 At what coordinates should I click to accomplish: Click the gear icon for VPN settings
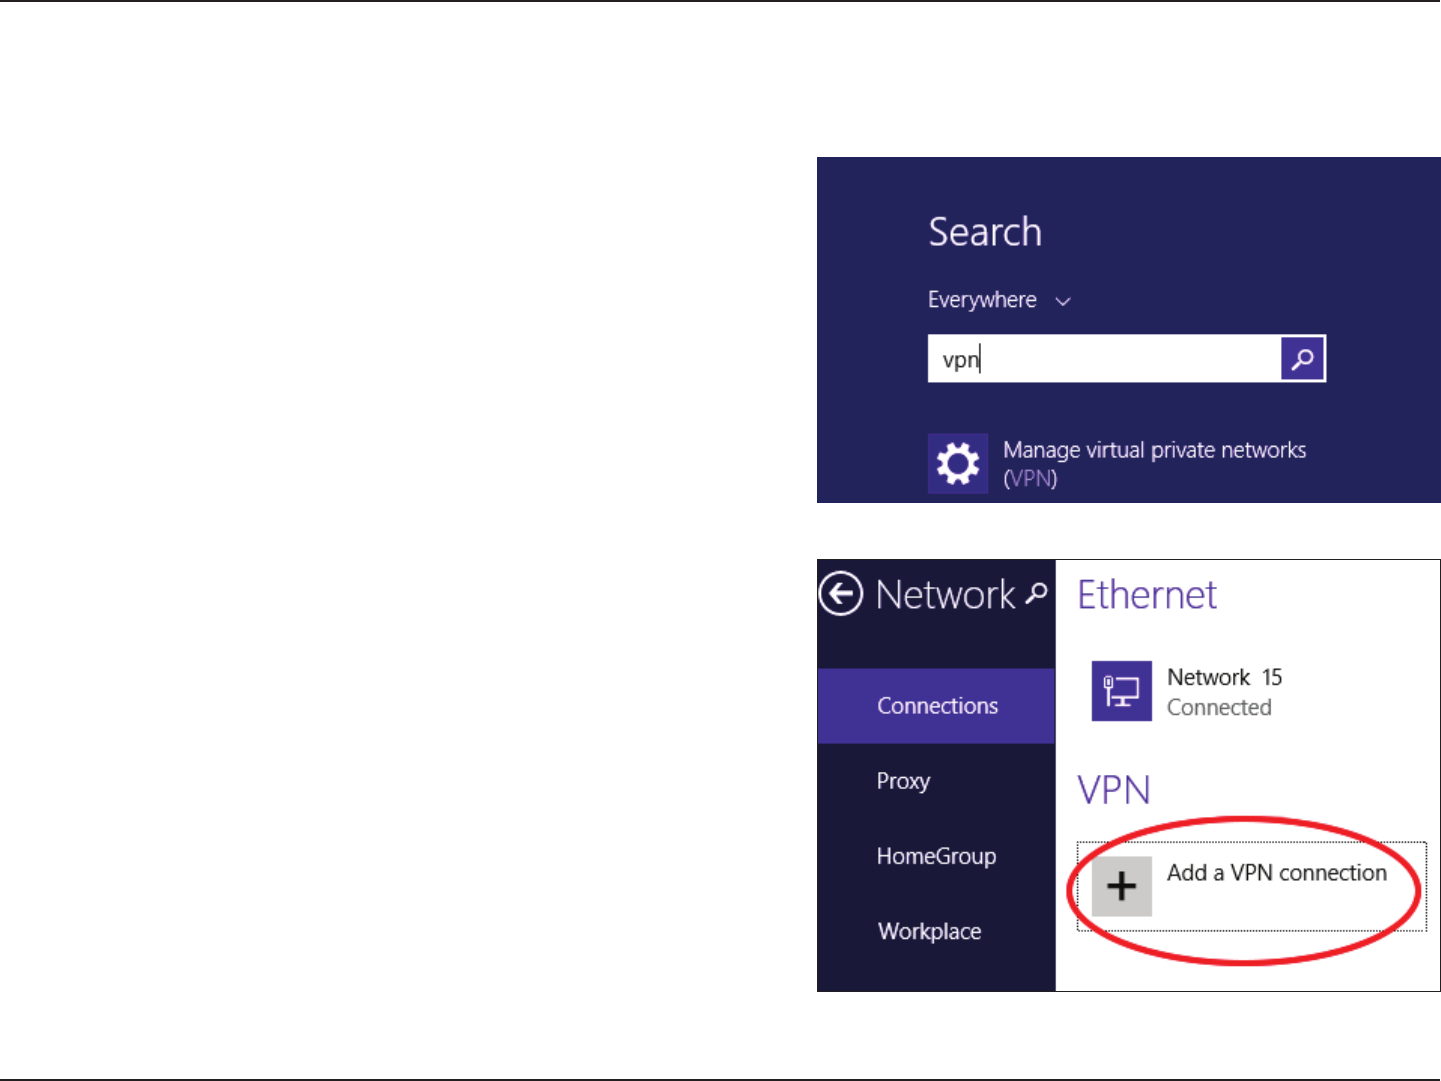(957, 464)
